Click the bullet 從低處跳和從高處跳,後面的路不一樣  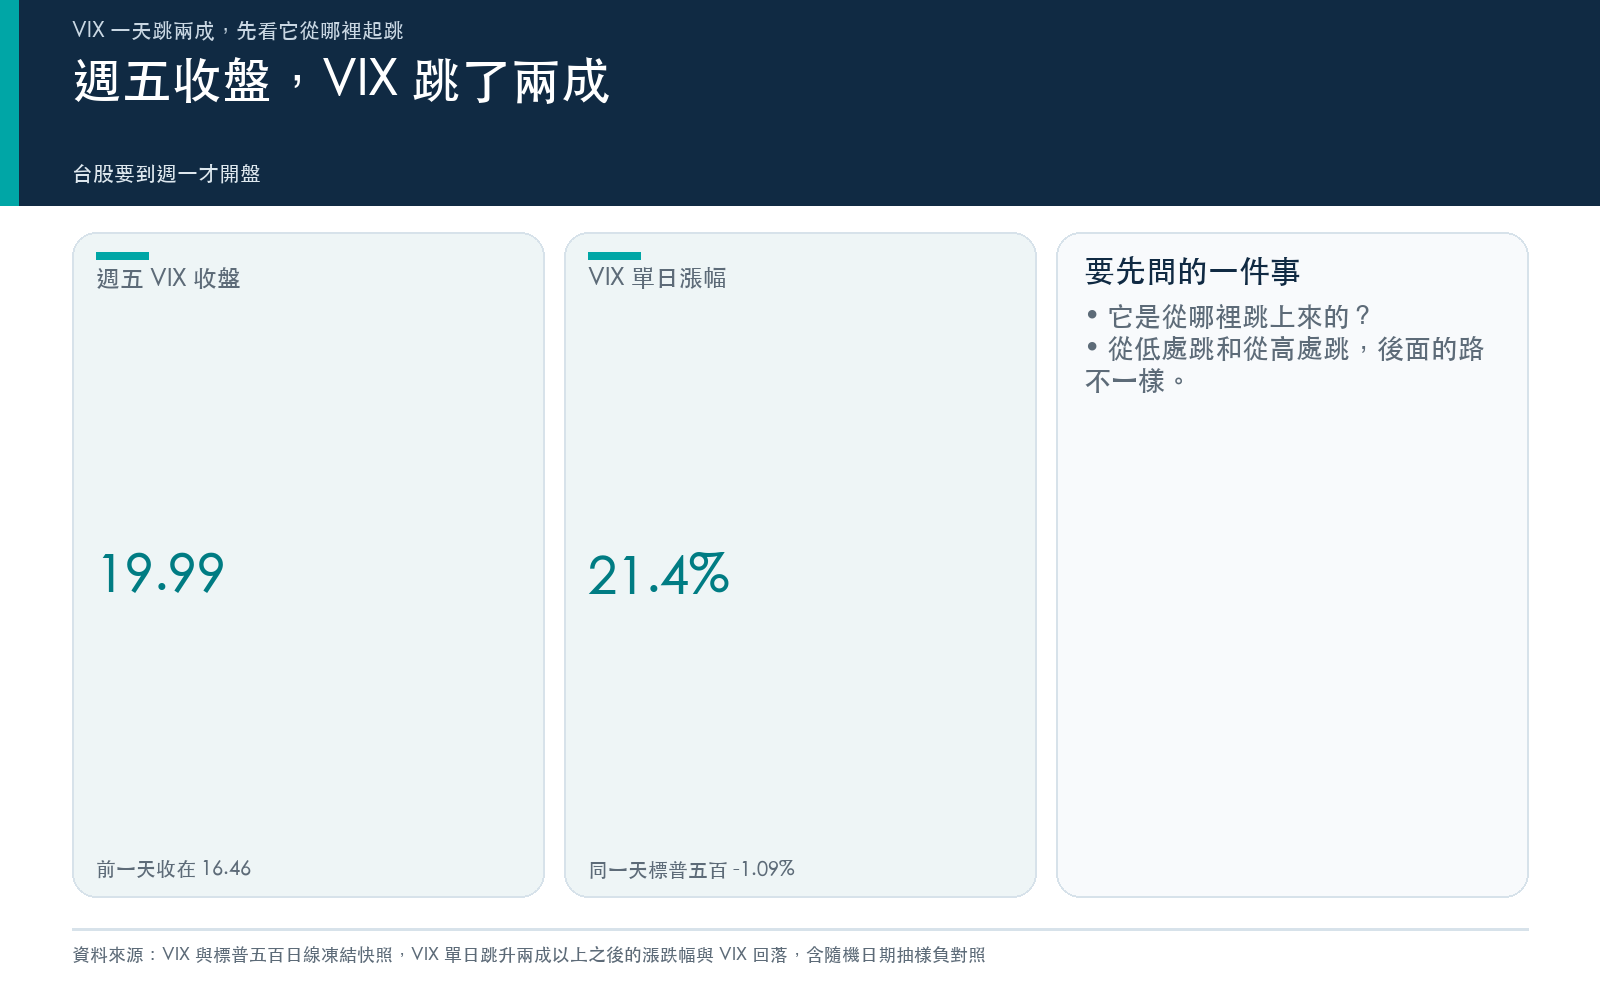click(1285, 365)
